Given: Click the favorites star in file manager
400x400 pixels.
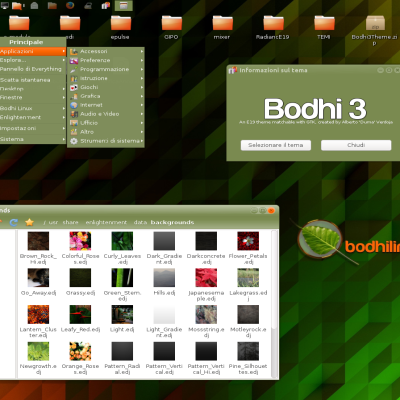Looking at the screenshot, I should [x=29, y=222].
